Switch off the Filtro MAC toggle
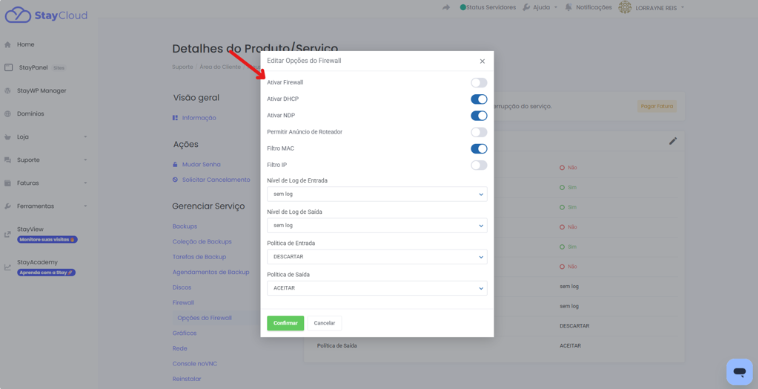The height and width of the screenshot is (389, 758). click(479, 148)
